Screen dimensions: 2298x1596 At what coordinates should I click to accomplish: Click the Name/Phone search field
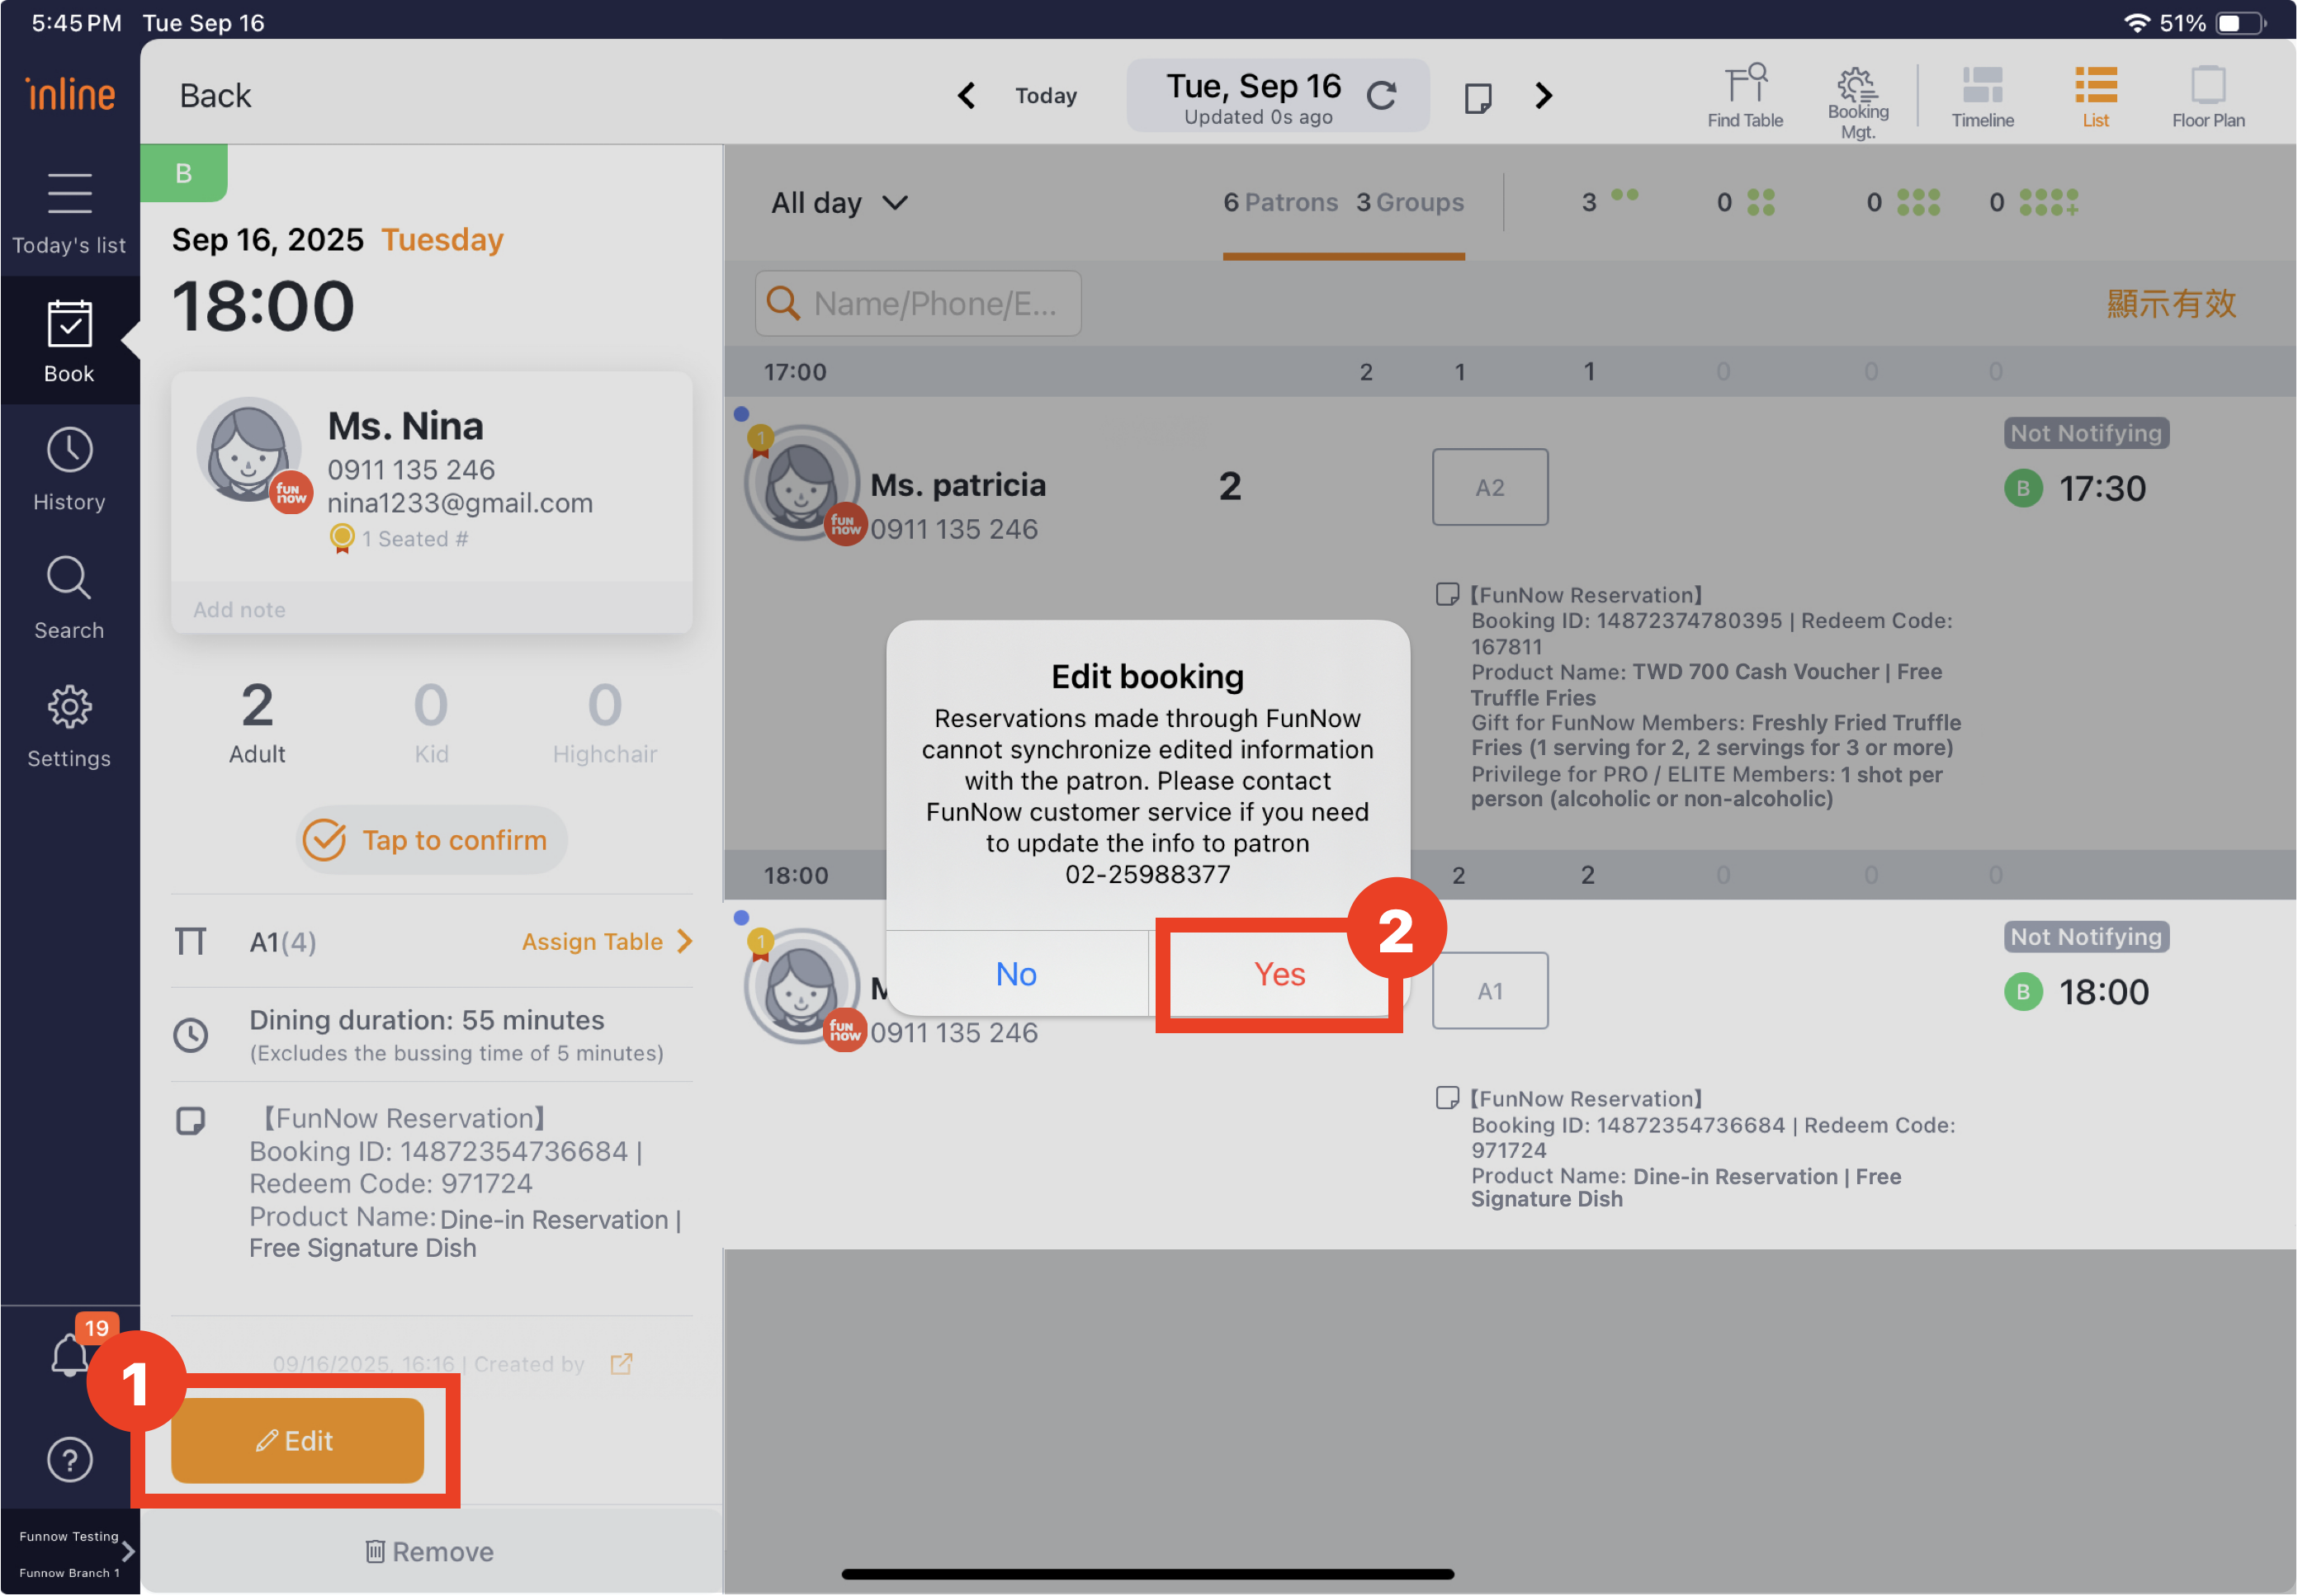[917, 303]
